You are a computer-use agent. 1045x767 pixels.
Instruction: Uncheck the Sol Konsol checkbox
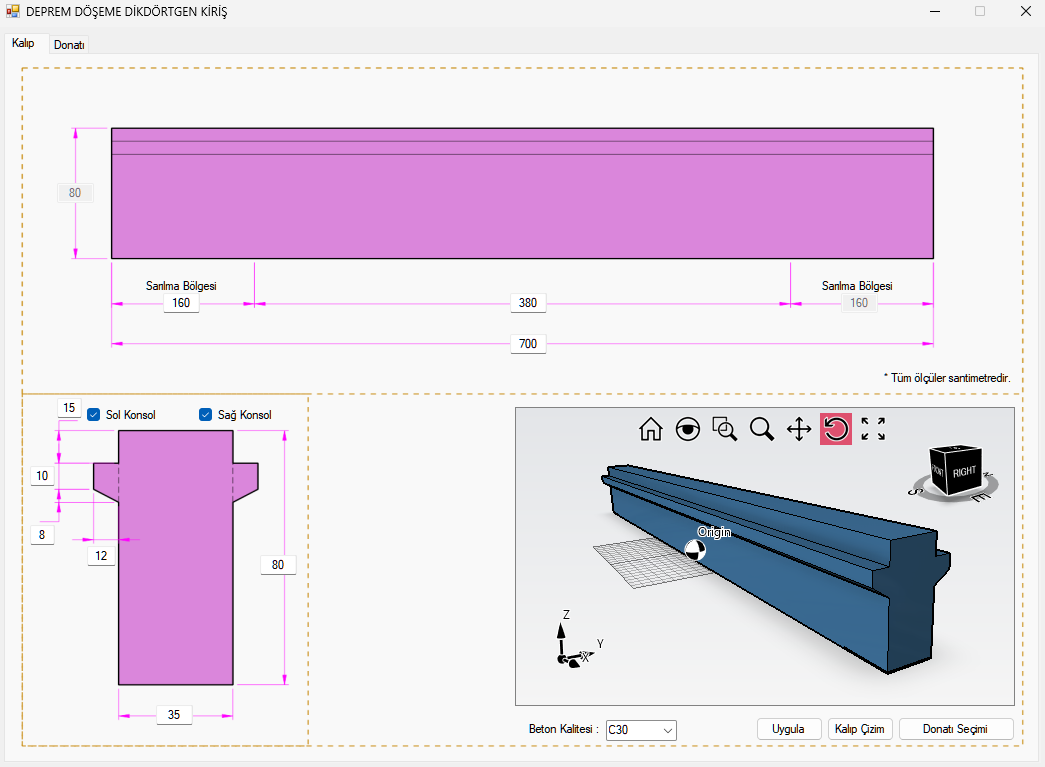tap(94, 415)
